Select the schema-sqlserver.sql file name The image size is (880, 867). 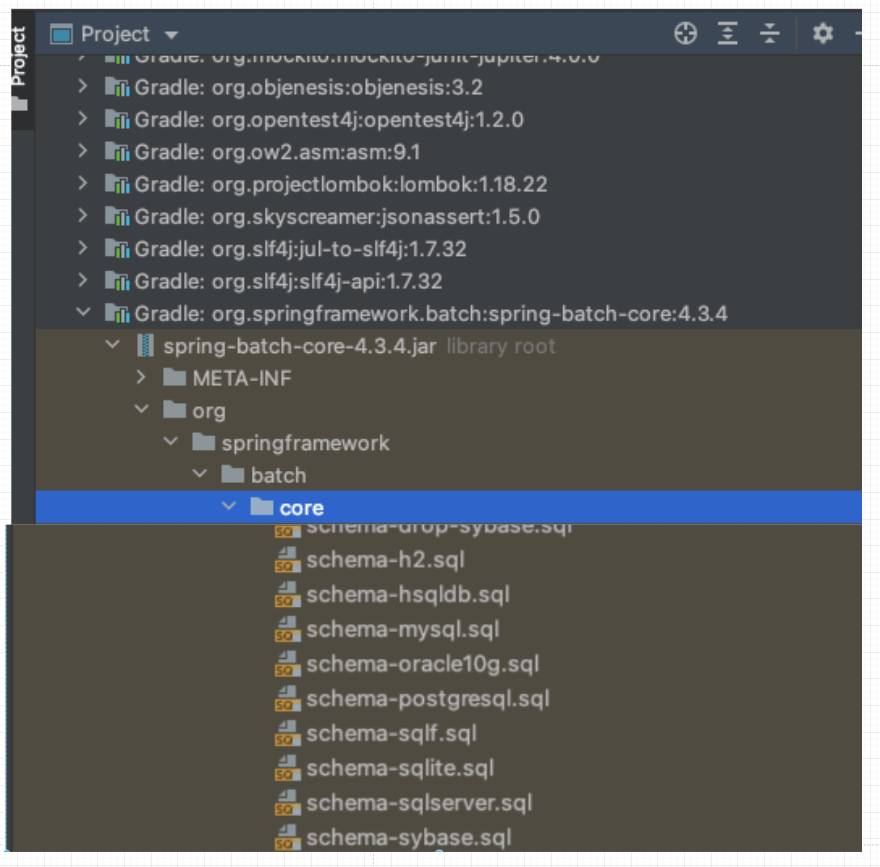point(419,803)
